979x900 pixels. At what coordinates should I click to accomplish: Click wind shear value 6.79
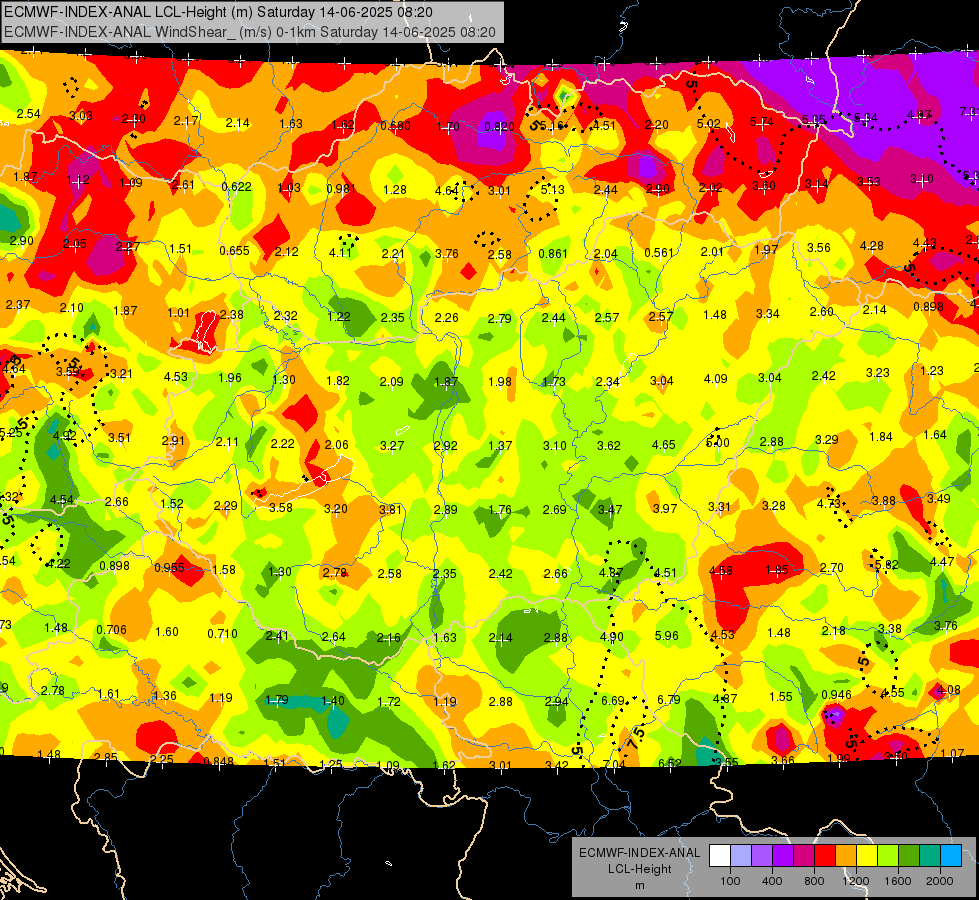(x=669, y=700)
